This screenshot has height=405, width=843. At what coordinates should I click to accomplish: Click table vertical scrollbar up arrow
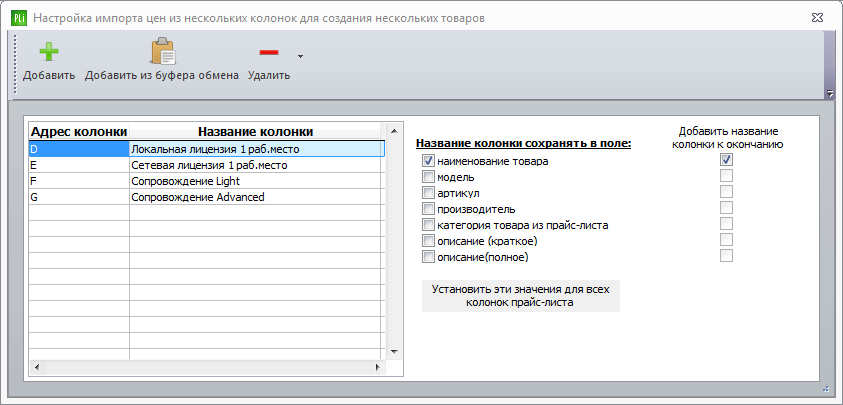pos(394,131)
